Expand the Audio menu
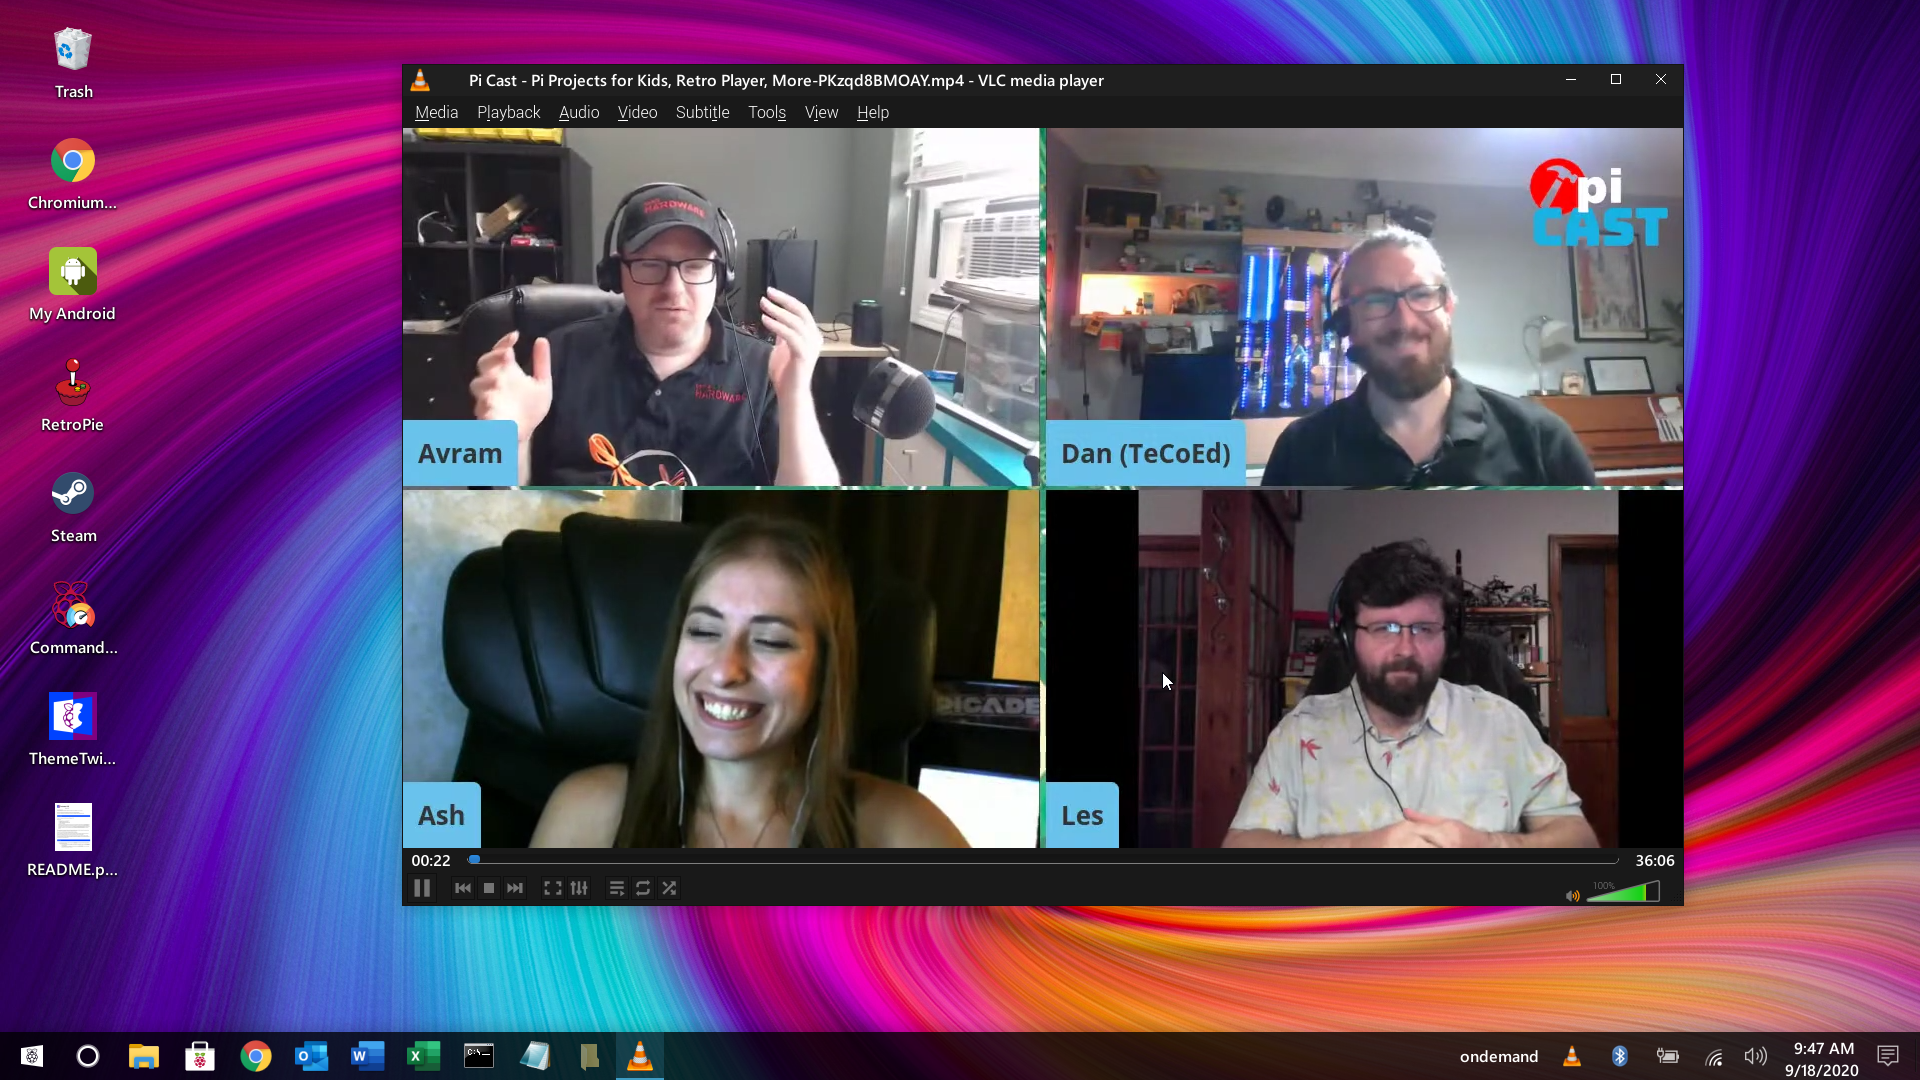The image size is (1920, 1080). point(578,112)
